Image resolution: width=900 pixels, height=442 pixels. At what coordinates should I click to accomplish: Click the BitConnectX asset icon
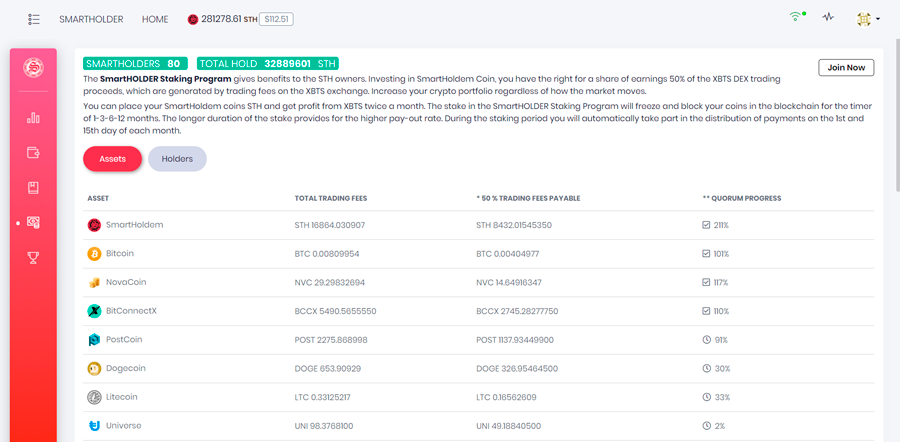click(94, 311)
